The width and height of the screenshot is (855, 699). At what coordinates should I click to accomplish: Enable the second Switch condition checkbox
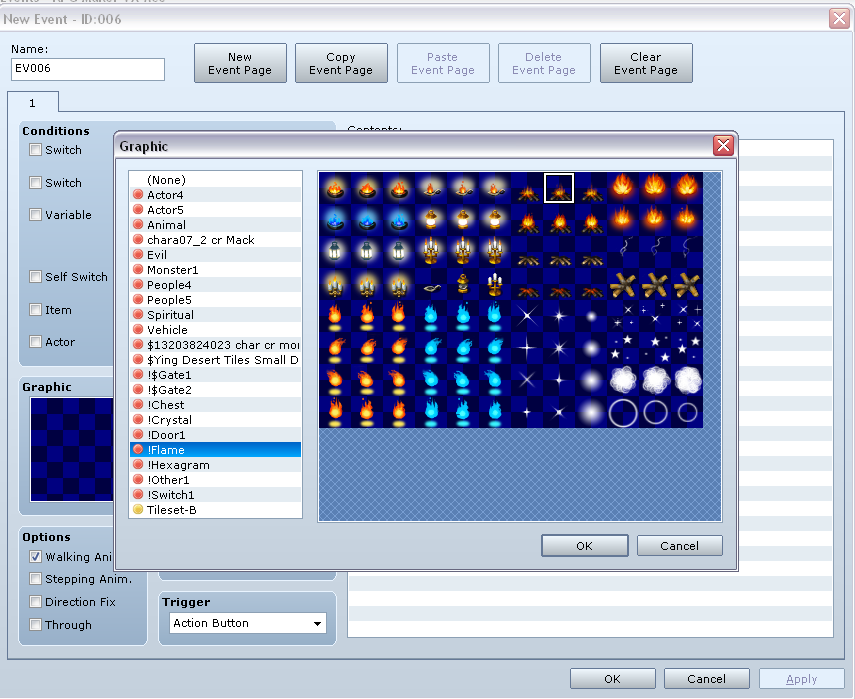click(x=35, y=183)
